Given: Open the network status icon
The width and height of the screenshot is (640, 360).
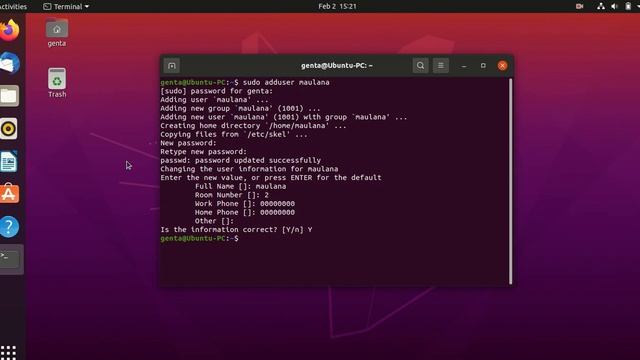Looking at the screenshot, I should (x=601, y=6).
